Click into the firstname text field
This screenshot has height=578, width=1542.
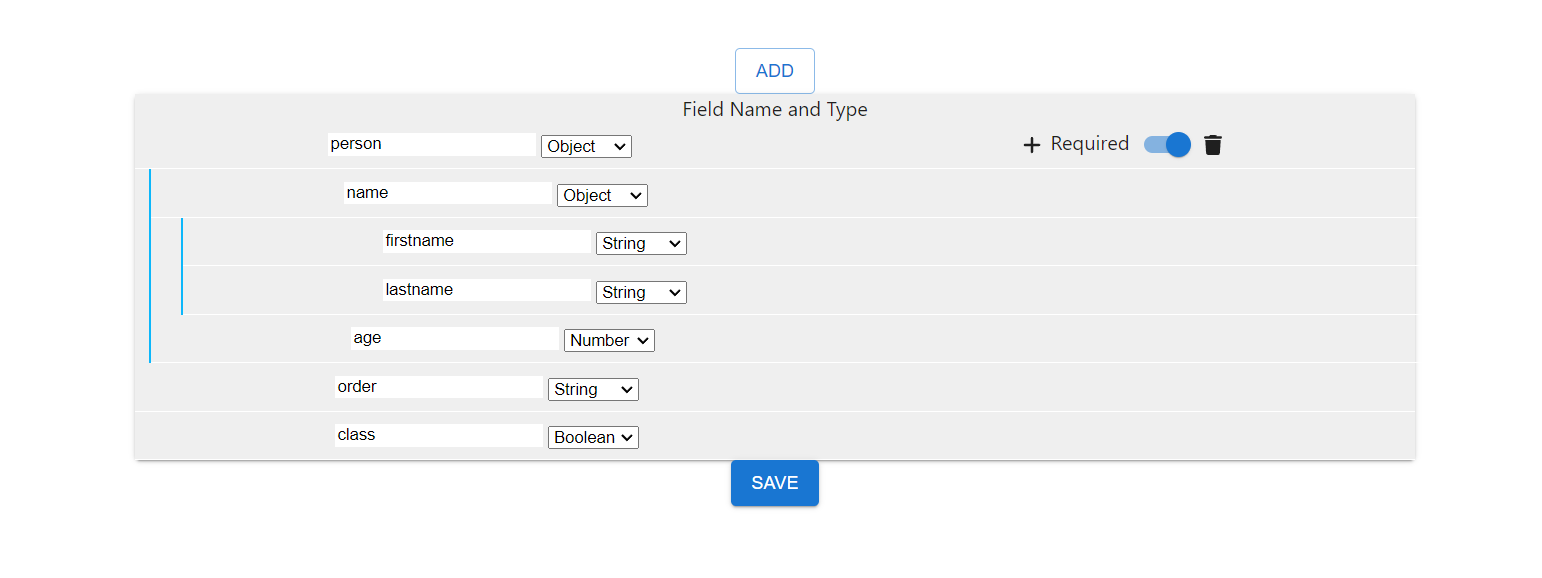coord(487,241)
